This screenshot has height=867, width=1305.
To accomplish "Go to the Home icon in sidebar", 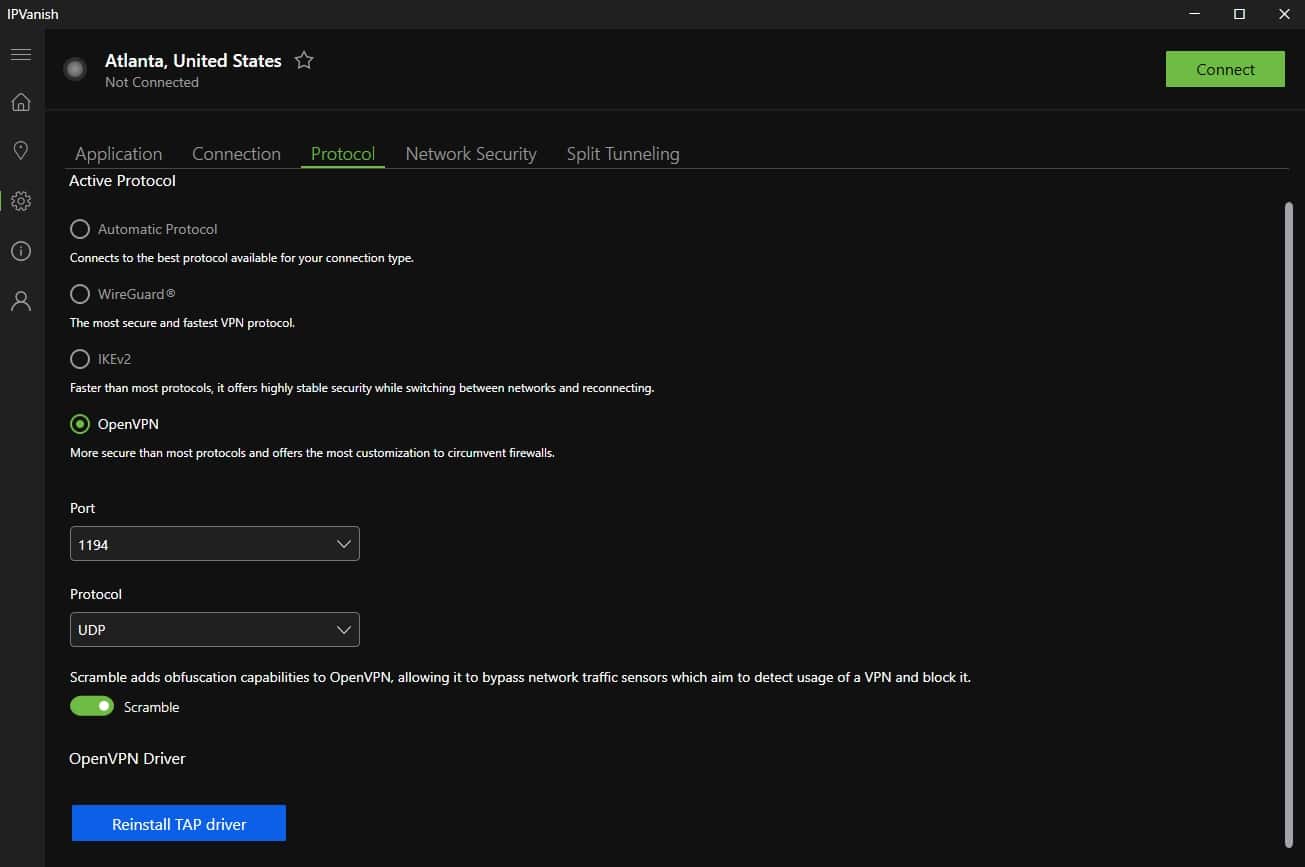I will tap(21, 102).
